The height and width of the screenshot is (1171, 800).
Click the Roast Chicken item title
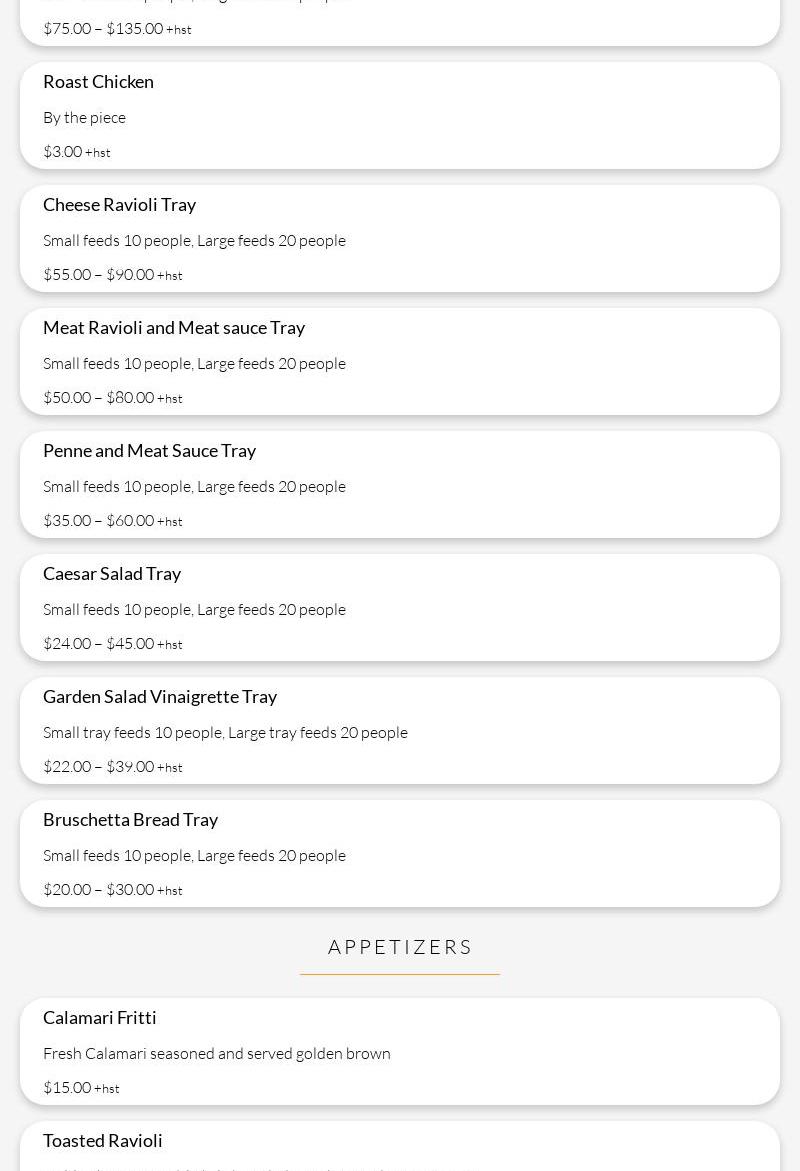98,82
